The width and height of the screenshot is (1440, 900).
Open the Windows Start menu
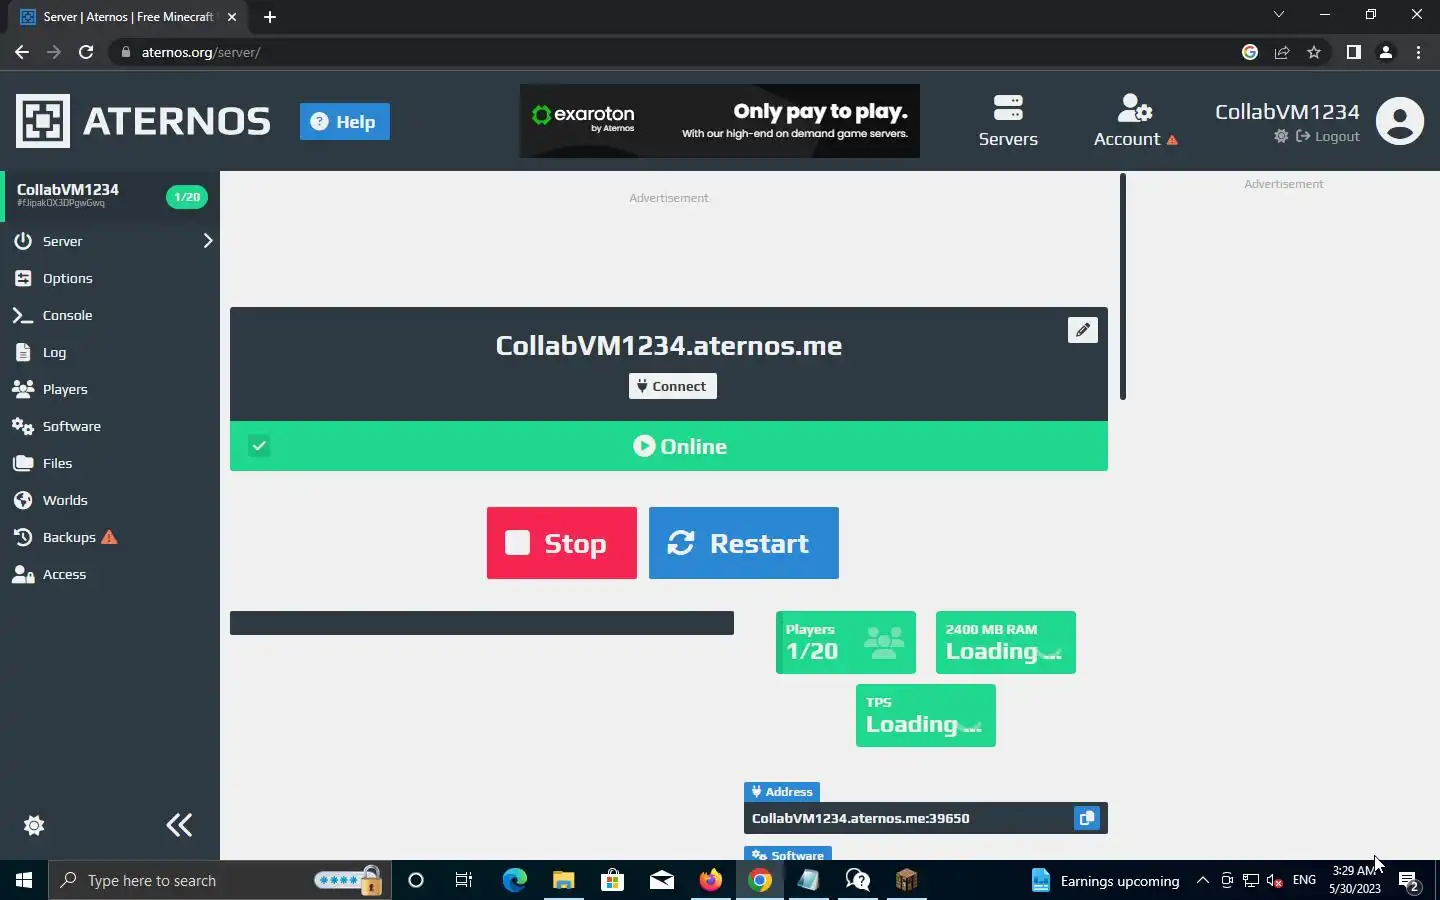[x=24, y=880]
